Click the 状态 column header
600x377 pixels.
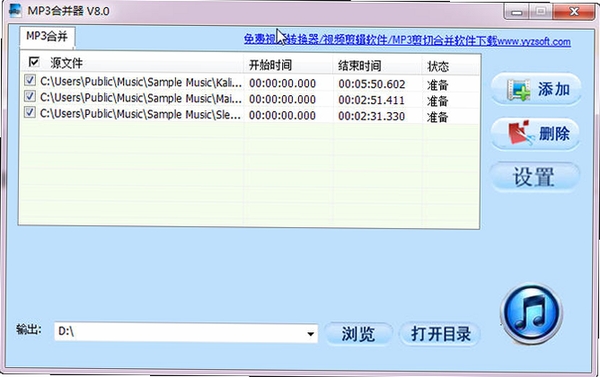coord(438,67)
